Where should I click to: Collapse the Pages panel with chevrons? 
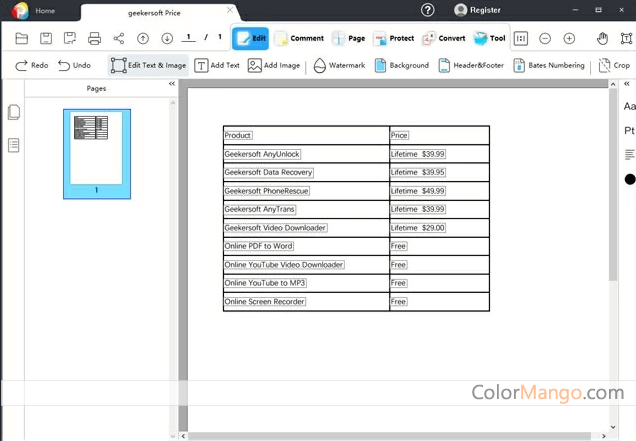coord(172,84)
